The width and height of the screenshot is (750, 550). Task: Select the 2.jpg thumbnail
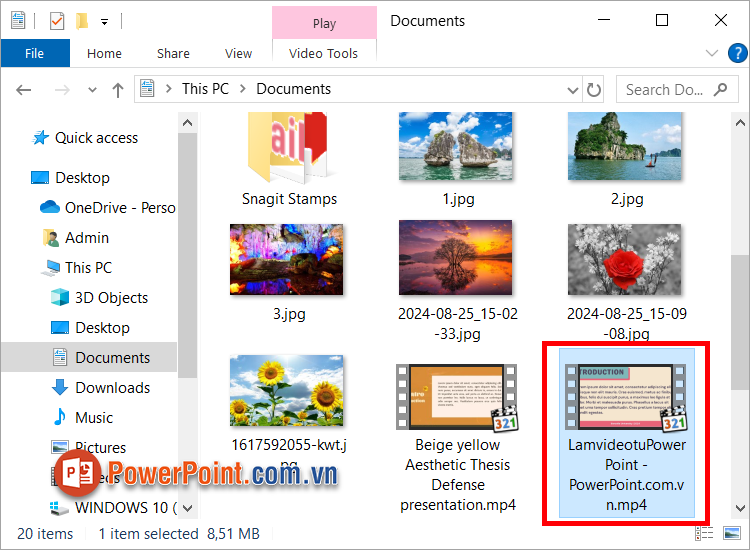[x=625, y=146]
